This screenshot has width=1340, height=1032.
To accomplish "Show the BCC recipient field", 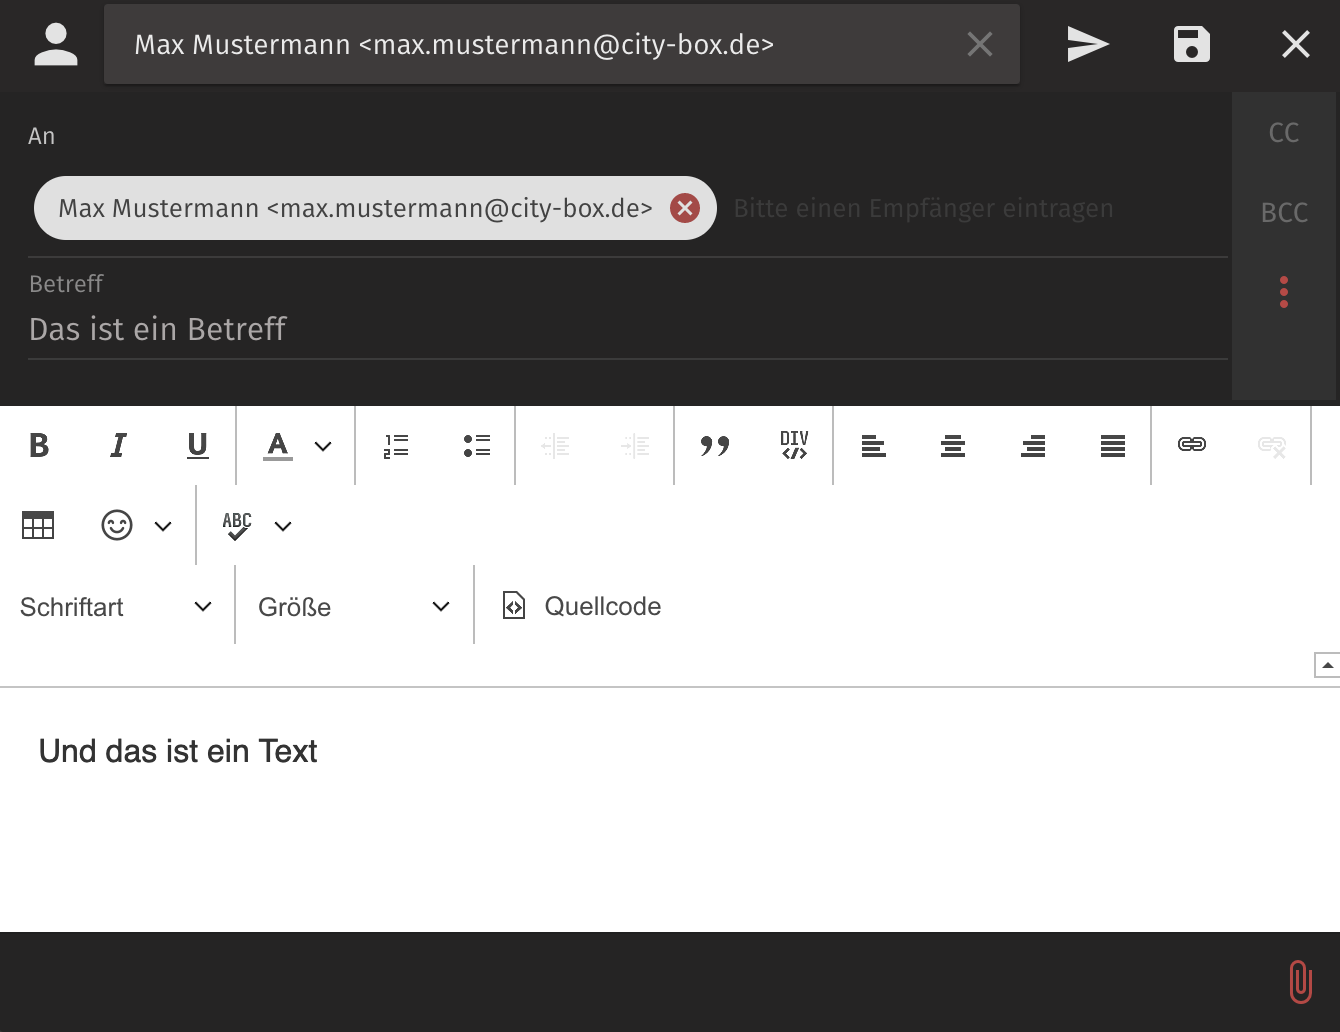I will (x=1284, y=212).
